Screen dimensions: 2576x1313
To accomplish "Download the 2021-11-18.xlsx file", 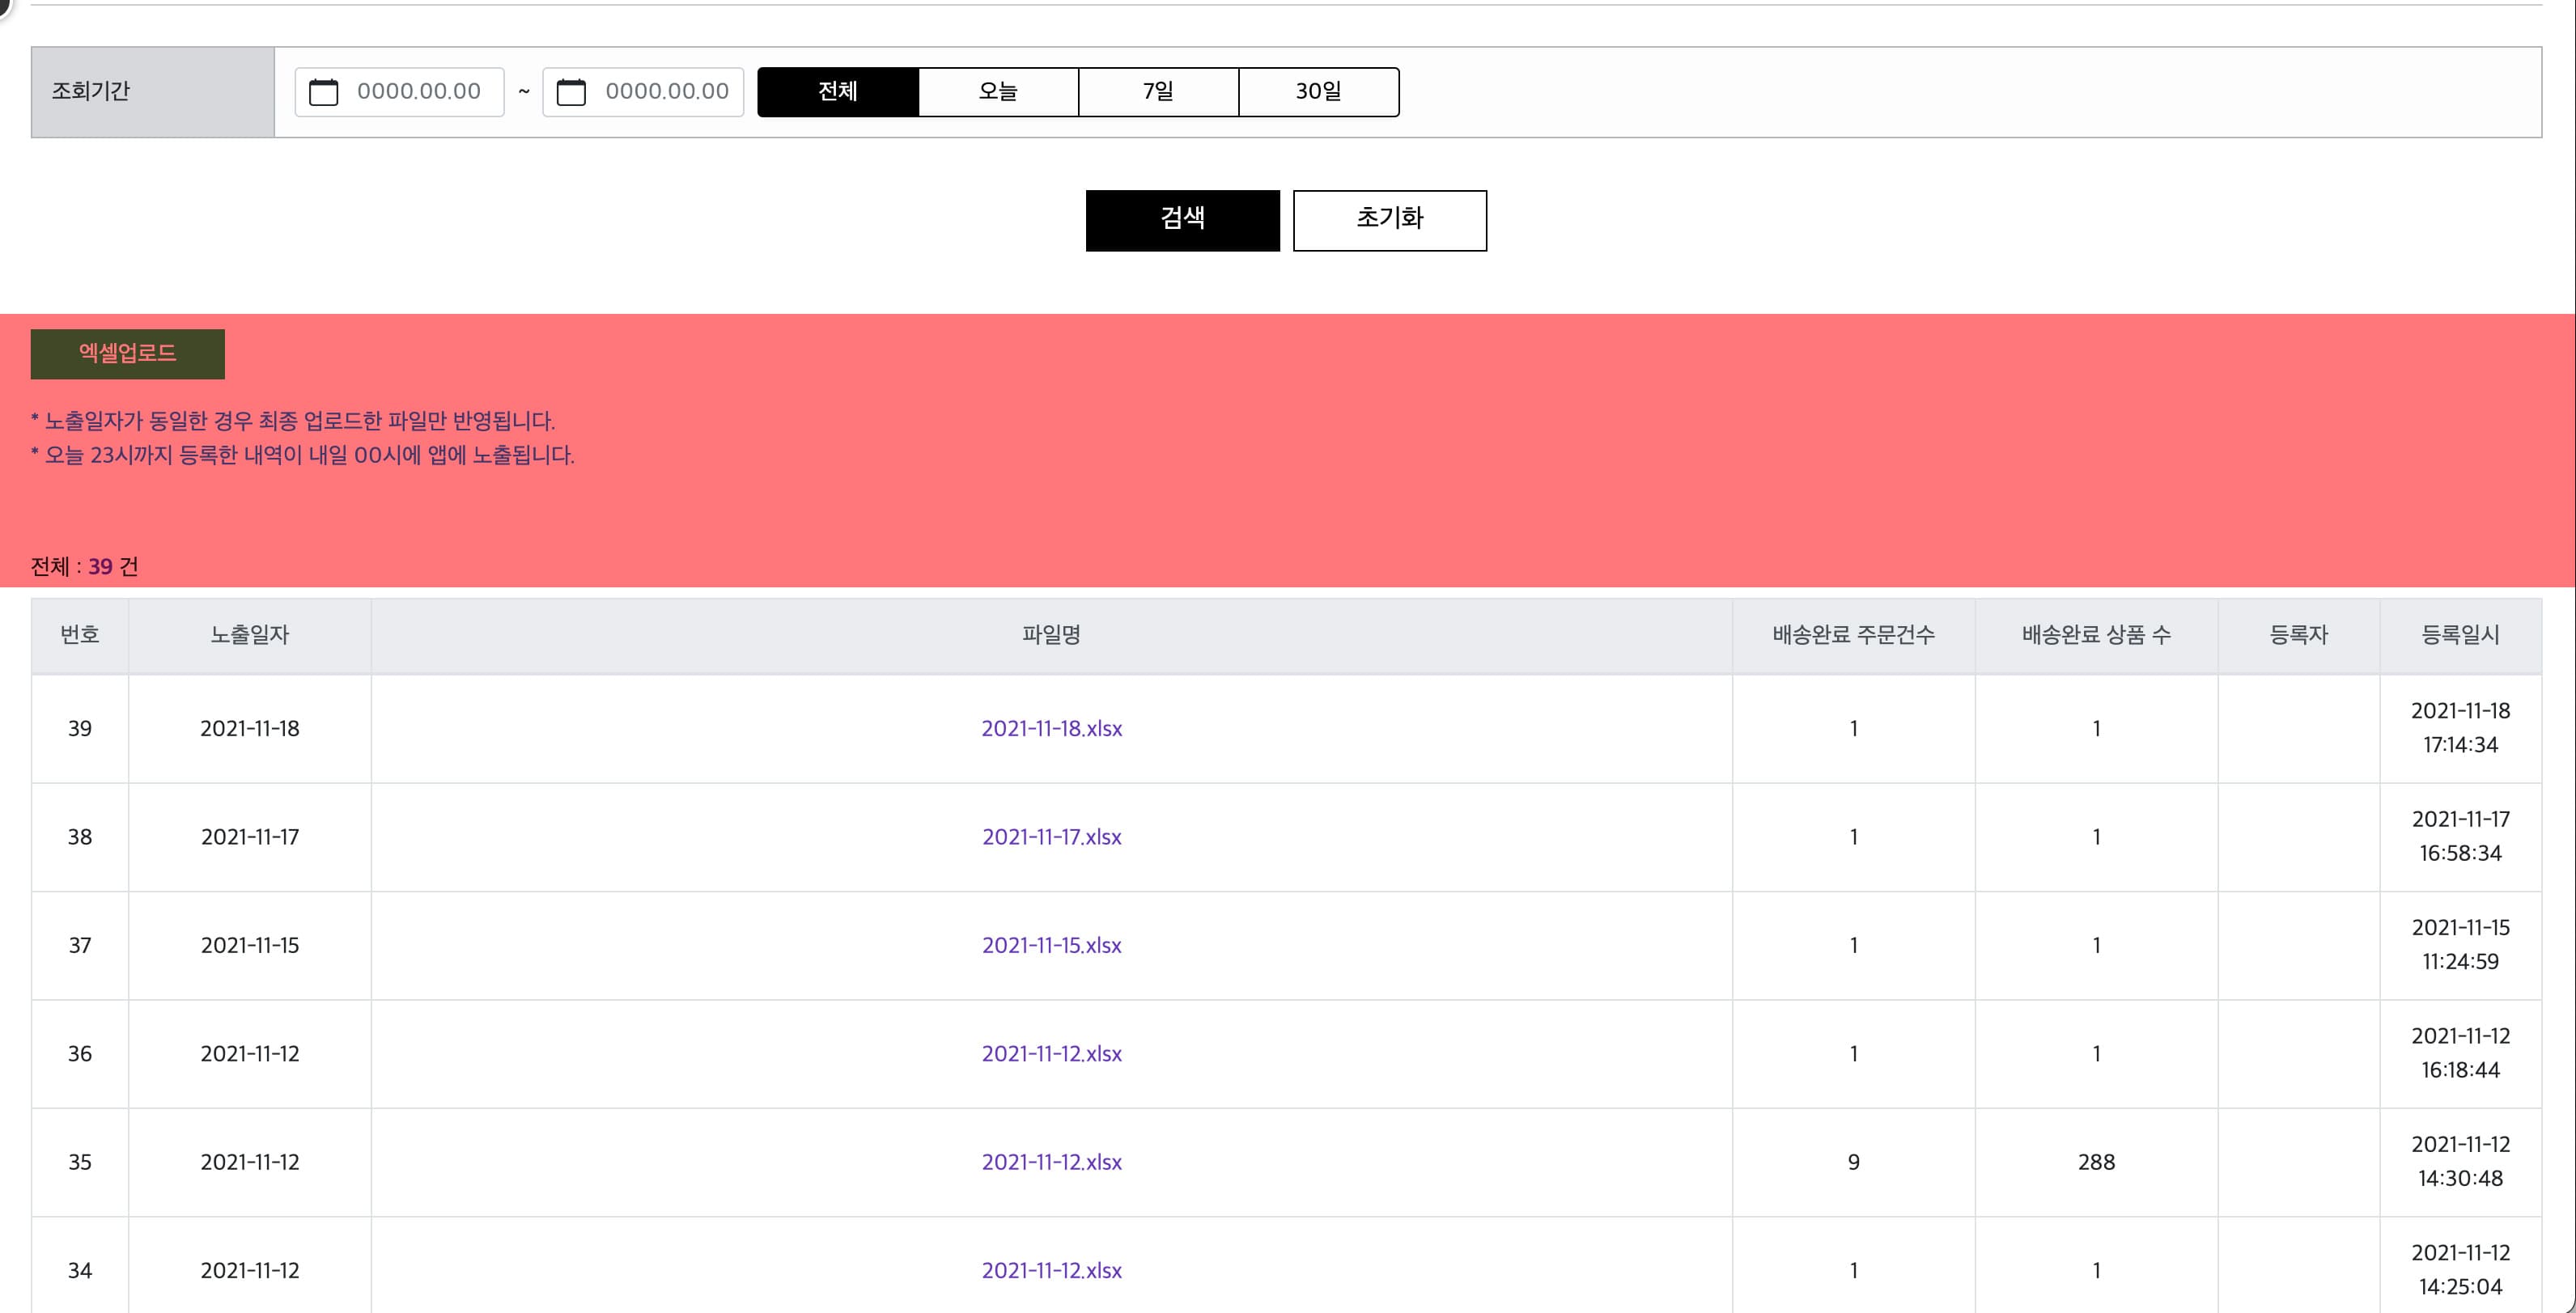I will click(x=1051, y=729).
